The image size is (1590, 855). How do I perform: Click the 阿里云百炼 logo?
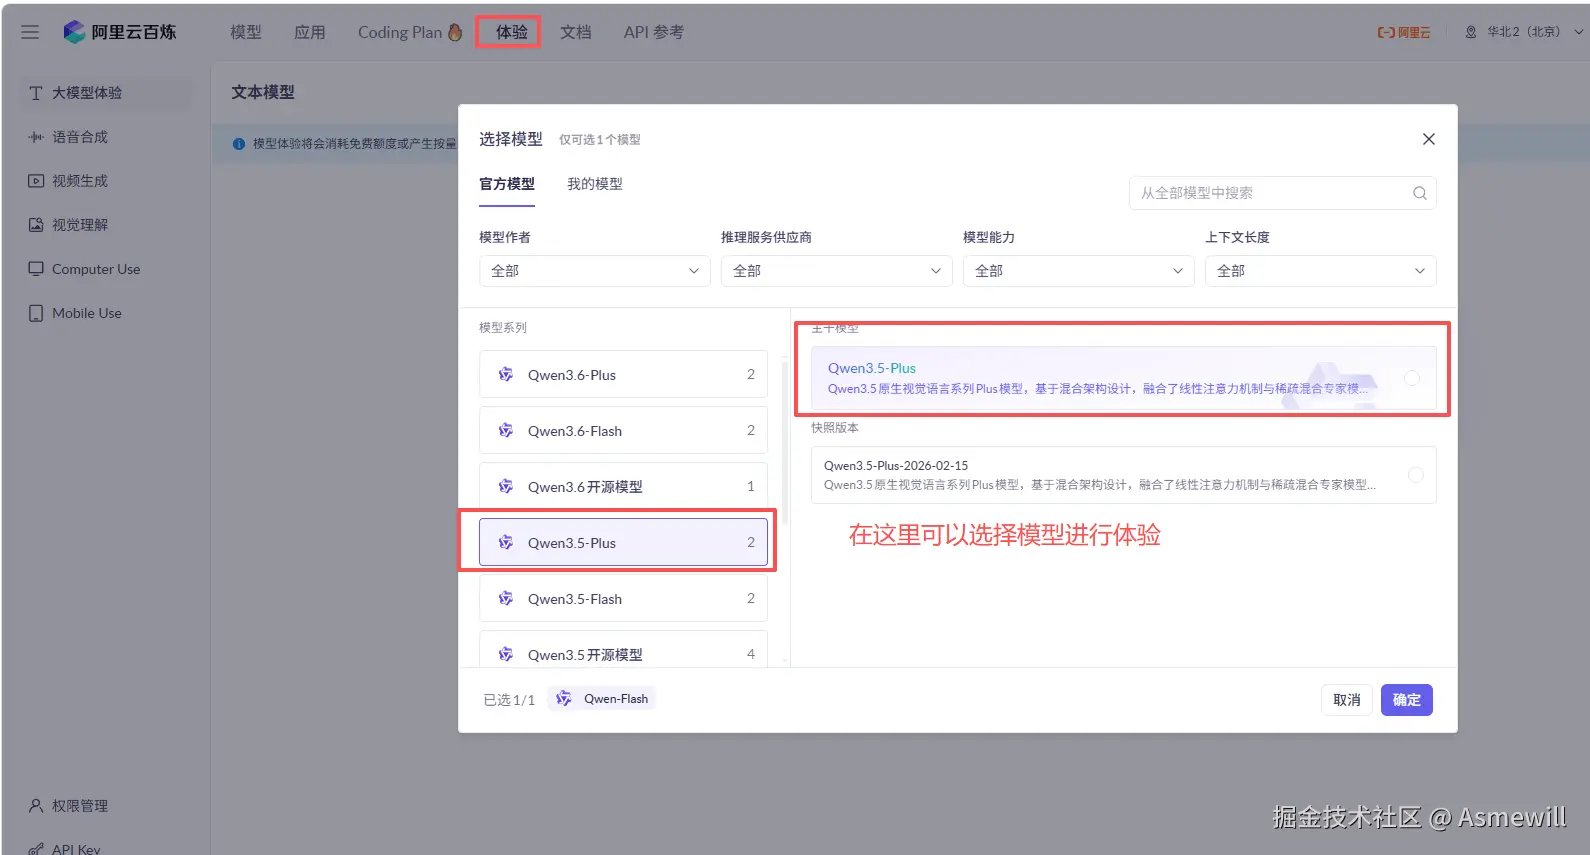coord(119,32)
